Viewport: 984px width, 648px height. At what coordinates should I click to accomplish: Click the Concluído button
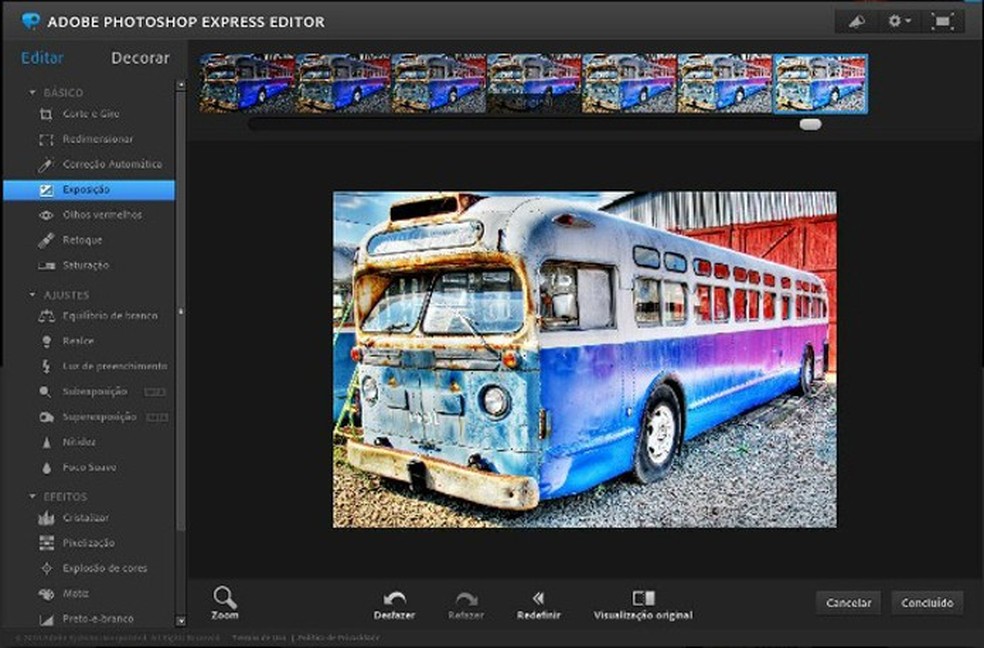pos(927,603)
